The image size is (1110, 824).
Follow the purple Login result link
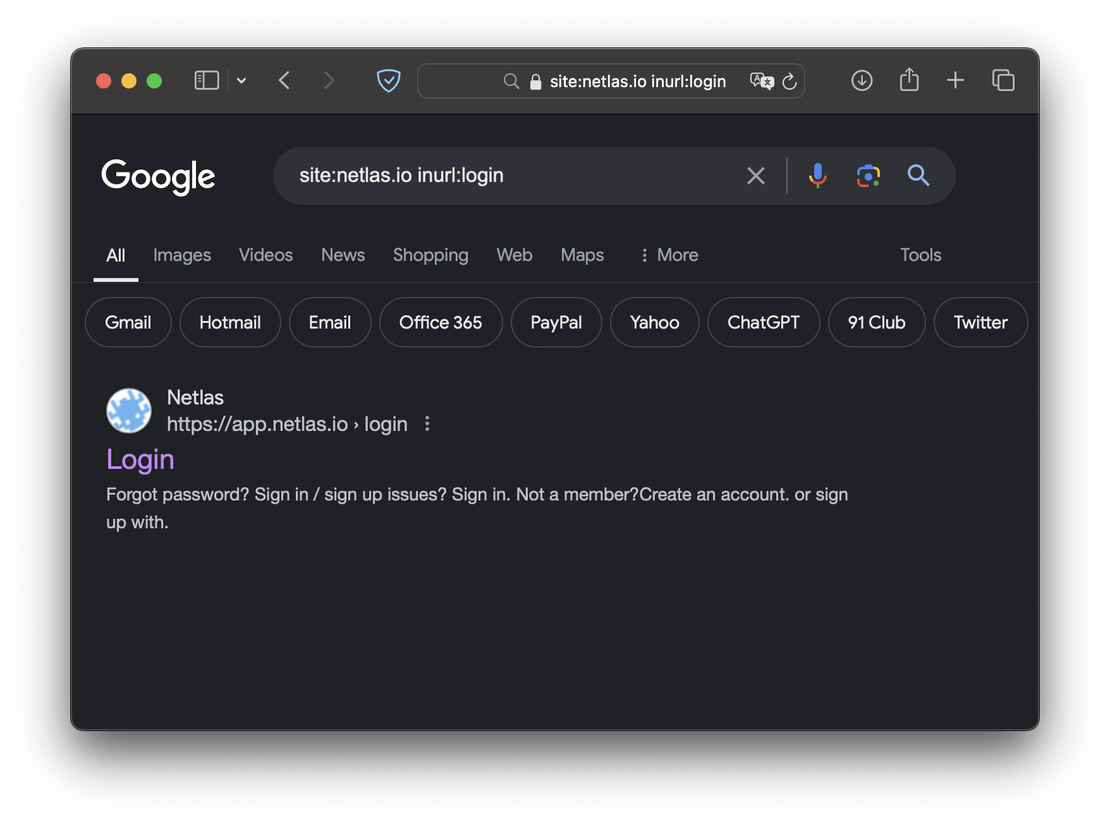point(140,459)
